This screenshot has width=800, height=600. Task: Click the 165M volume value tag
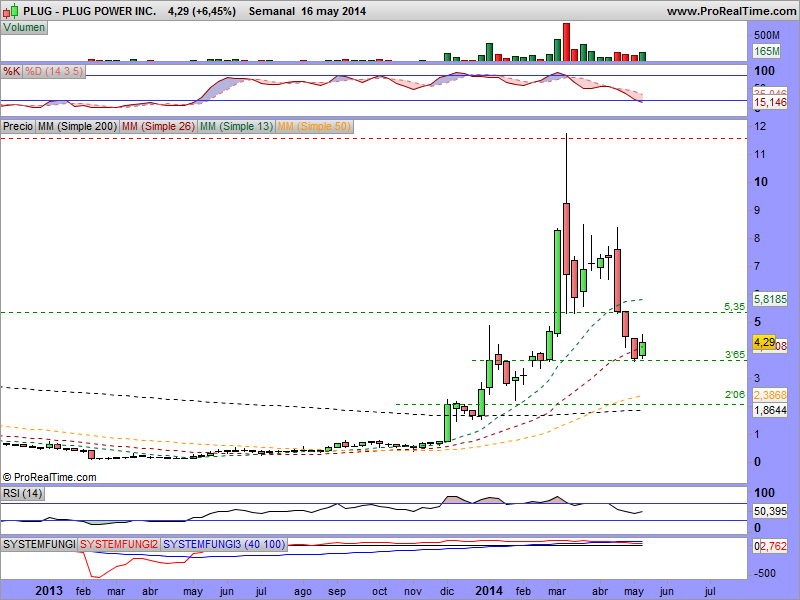[766, 51]
